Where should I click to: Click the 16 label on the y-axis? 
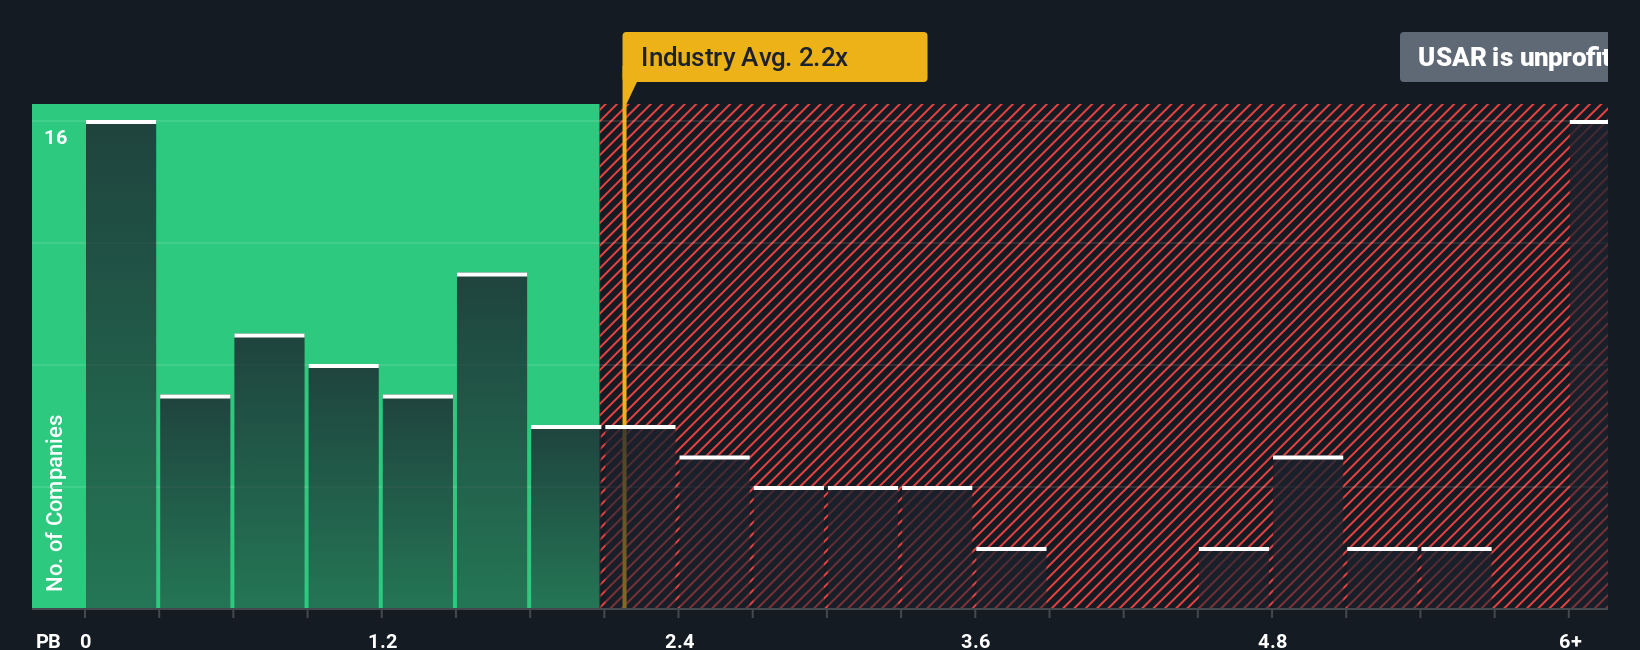(56, 137)
